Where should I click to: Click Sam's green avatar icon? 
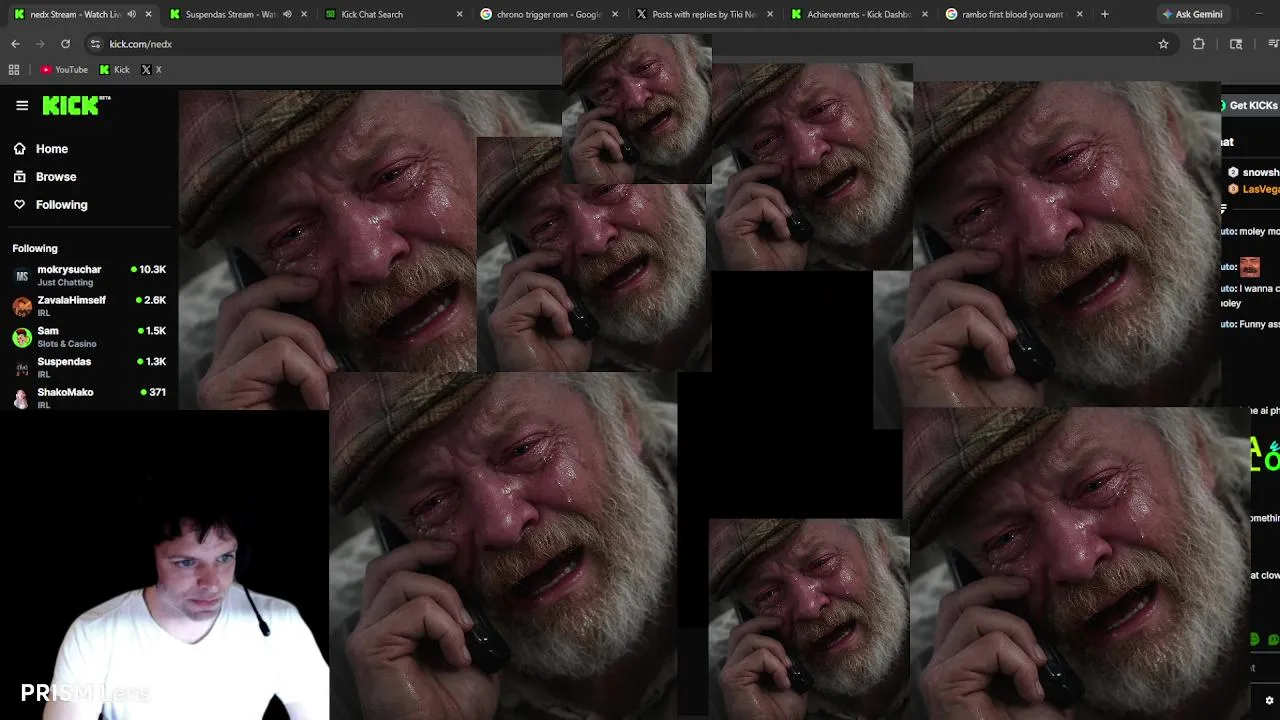click(21, 337)
